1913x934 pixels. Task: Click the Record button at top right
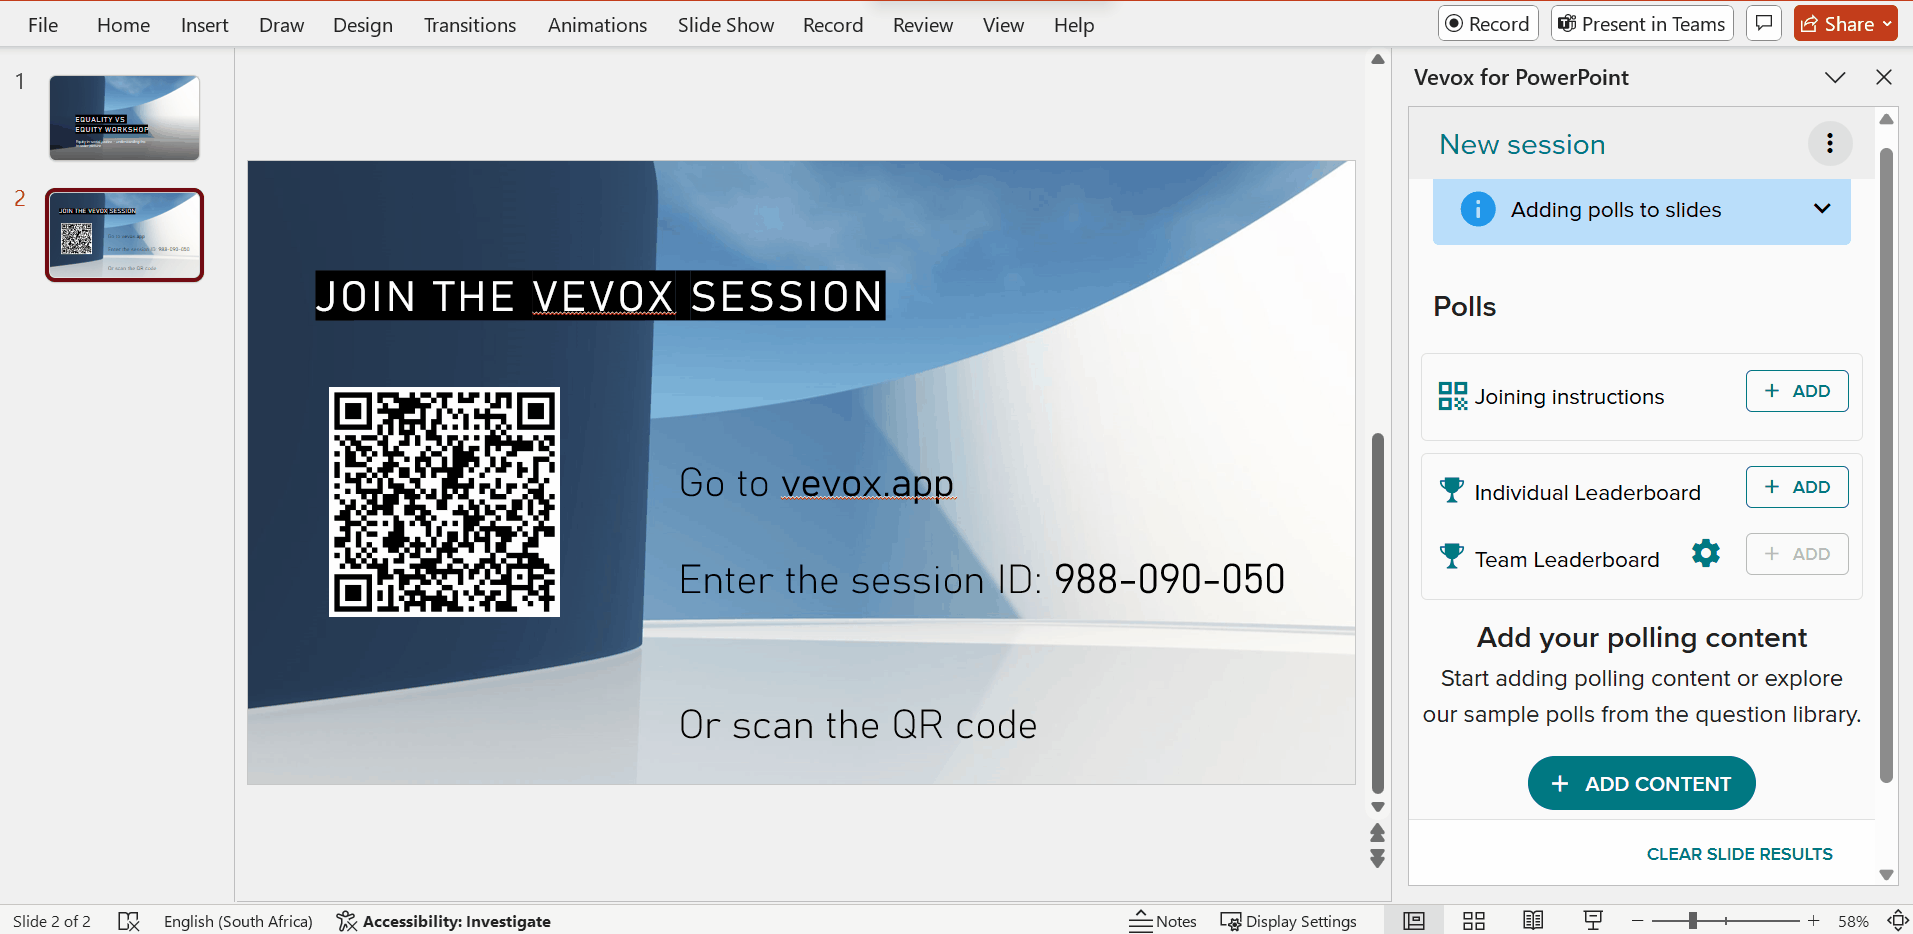point(1488,23)
